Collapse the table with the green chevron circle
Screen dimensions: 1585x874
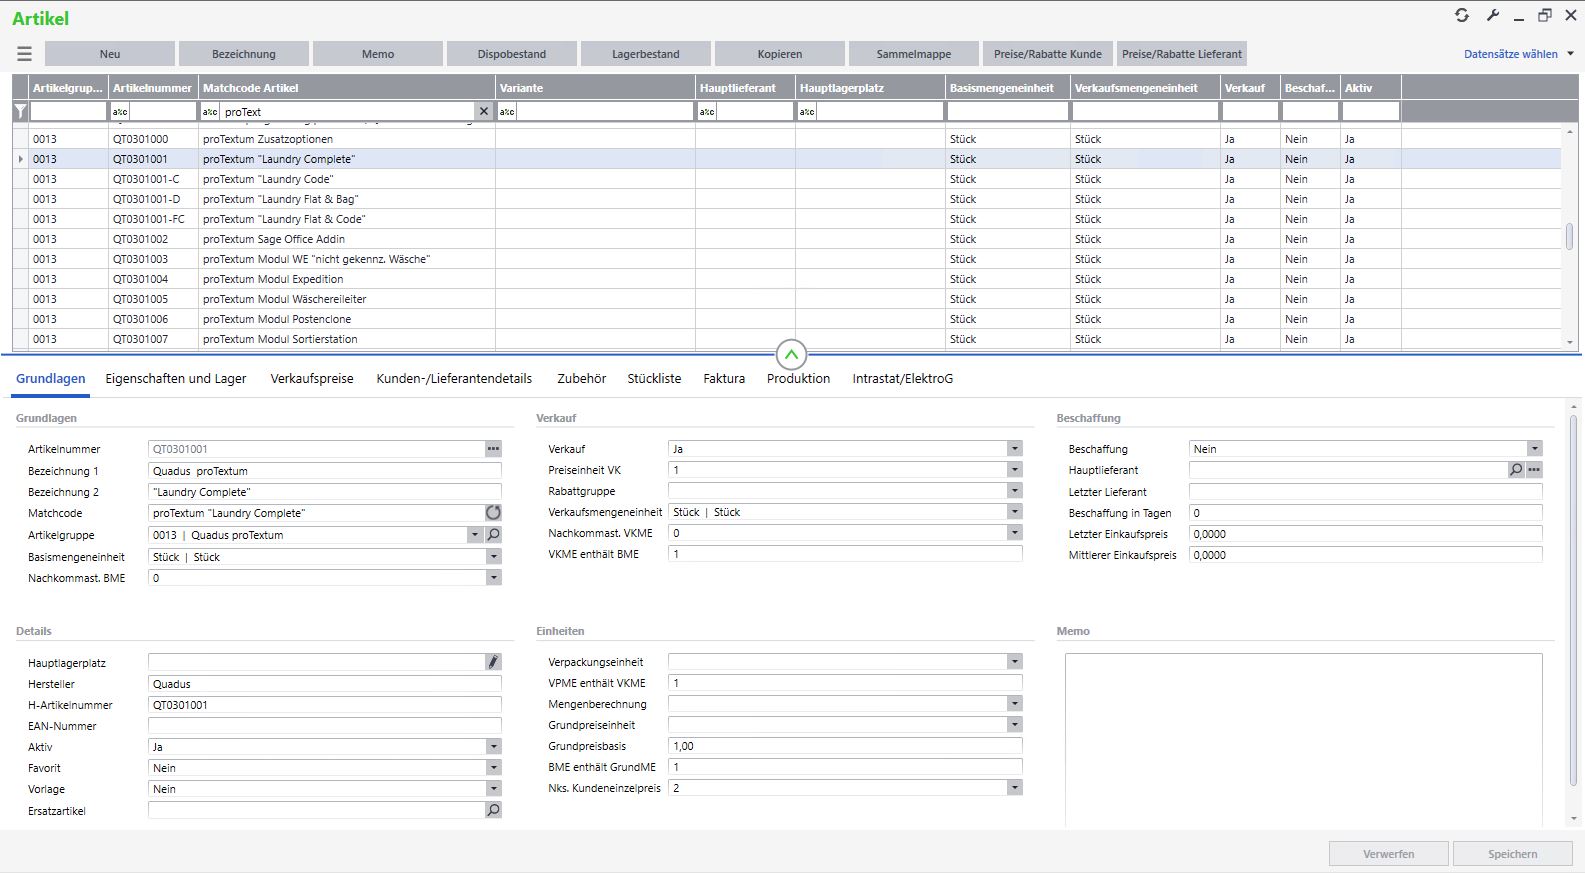click(791, 354)
